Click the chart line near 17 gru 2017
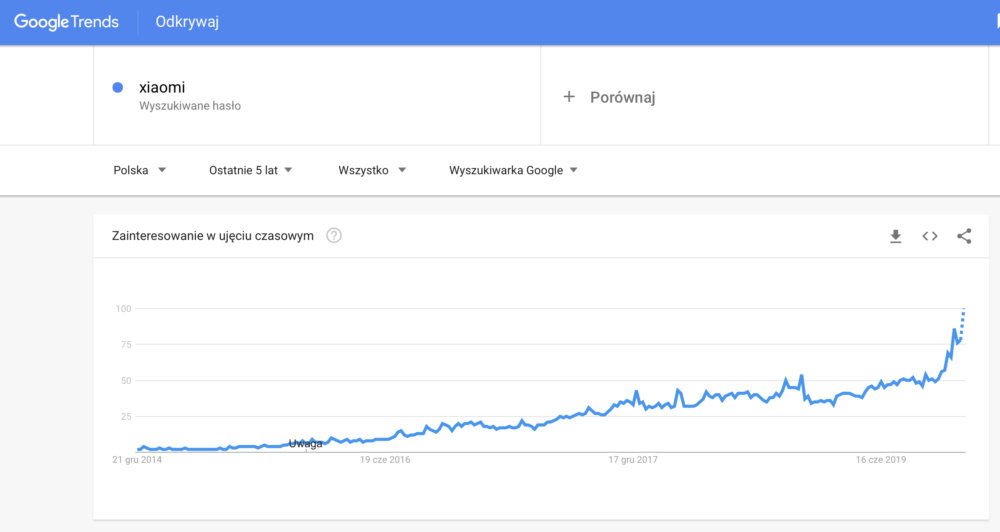Screen dimensions: 1000x532 [x=633, y=401]
